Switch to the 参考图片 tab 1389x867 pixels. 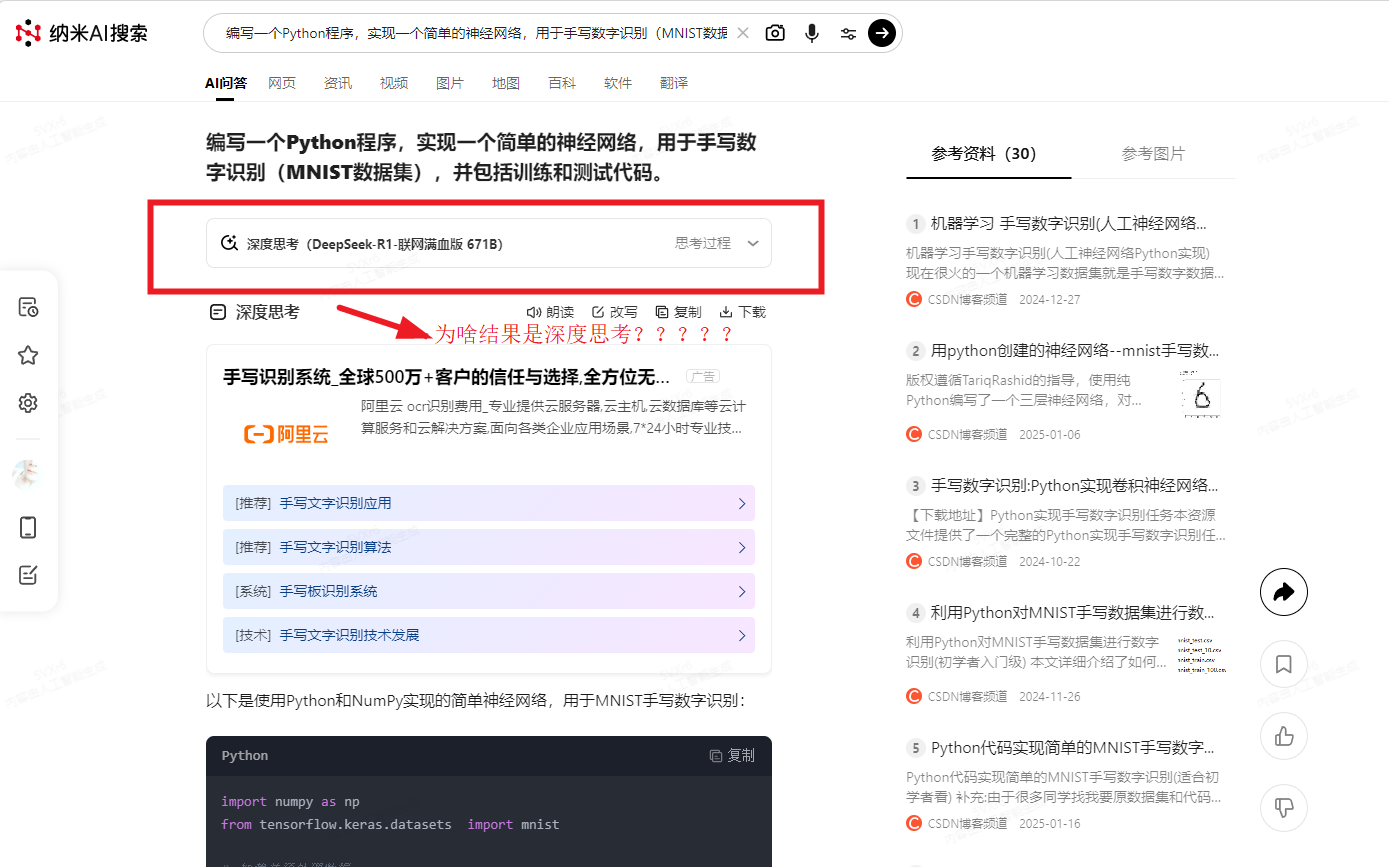click(1153, 154)
